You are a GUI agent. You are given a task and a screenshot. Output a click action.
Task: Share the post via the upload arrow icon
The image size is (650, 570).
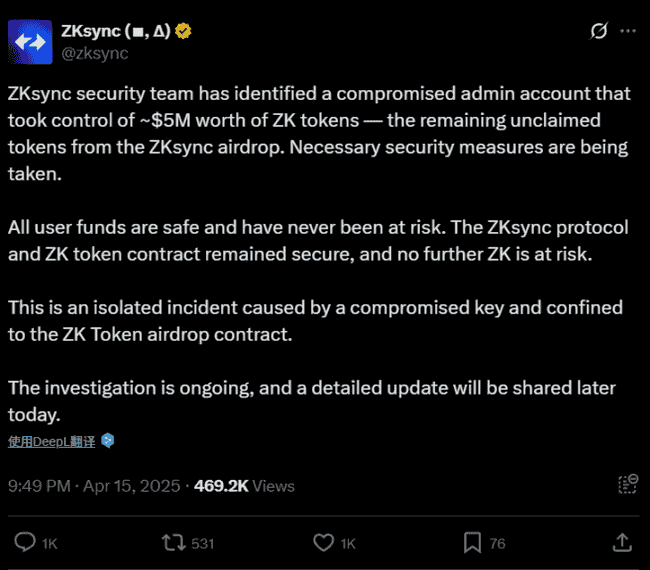(621, 542)
